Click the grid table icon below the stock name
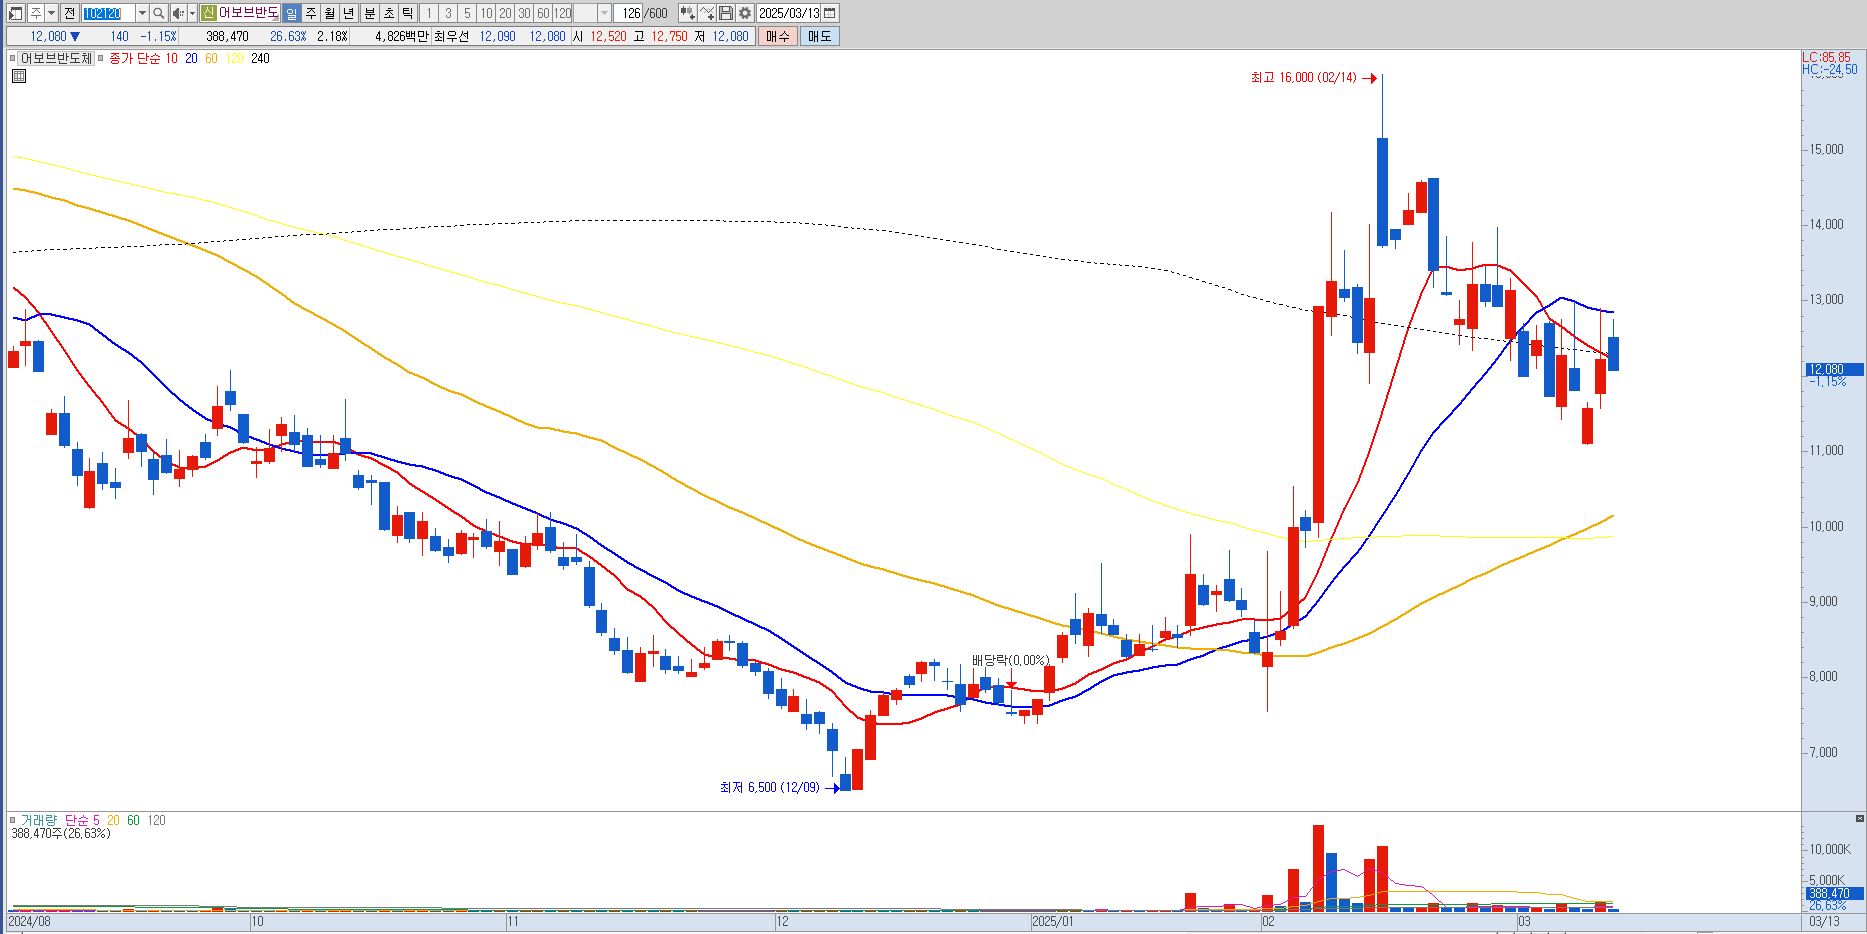The width and height of the screenshot is (1867, 934). pyautogui.click(x=19, y=76)
